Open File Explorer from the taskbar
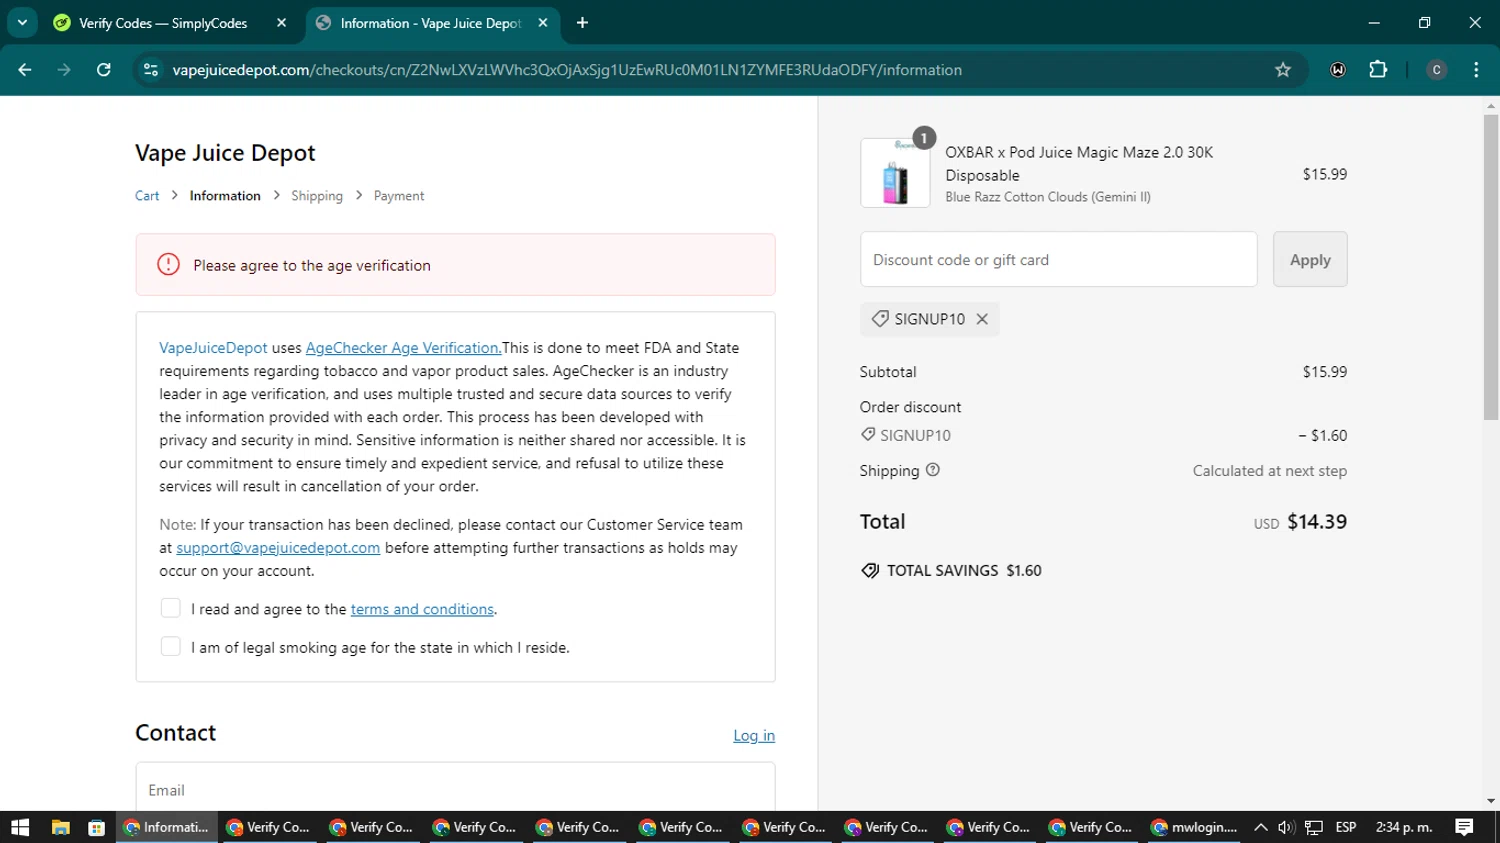 pyautogui.click(x=61, y=827)
